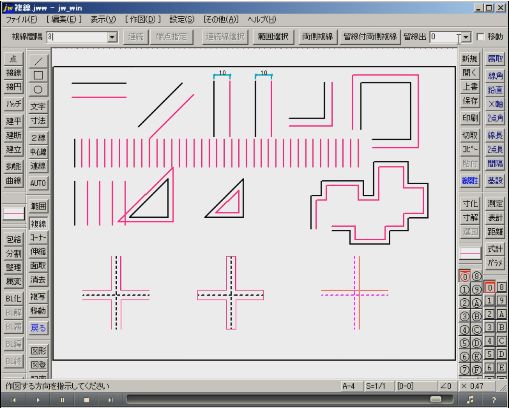Select the line (／) drawing tool
The height and width of the screenshot is (409, 509).
tap(38, 61)
